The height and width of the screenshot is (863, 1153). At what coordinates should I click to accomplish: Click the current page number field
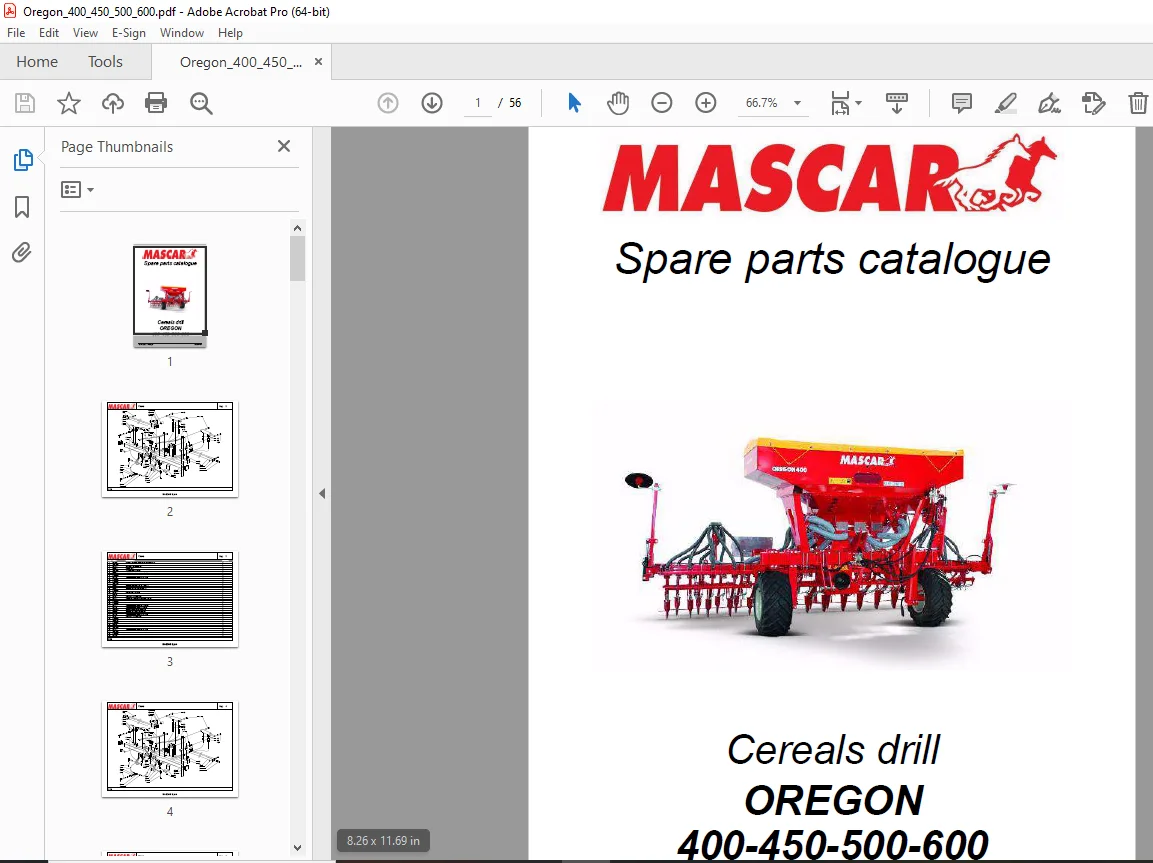pyautogui.click(x=478, y=103)
